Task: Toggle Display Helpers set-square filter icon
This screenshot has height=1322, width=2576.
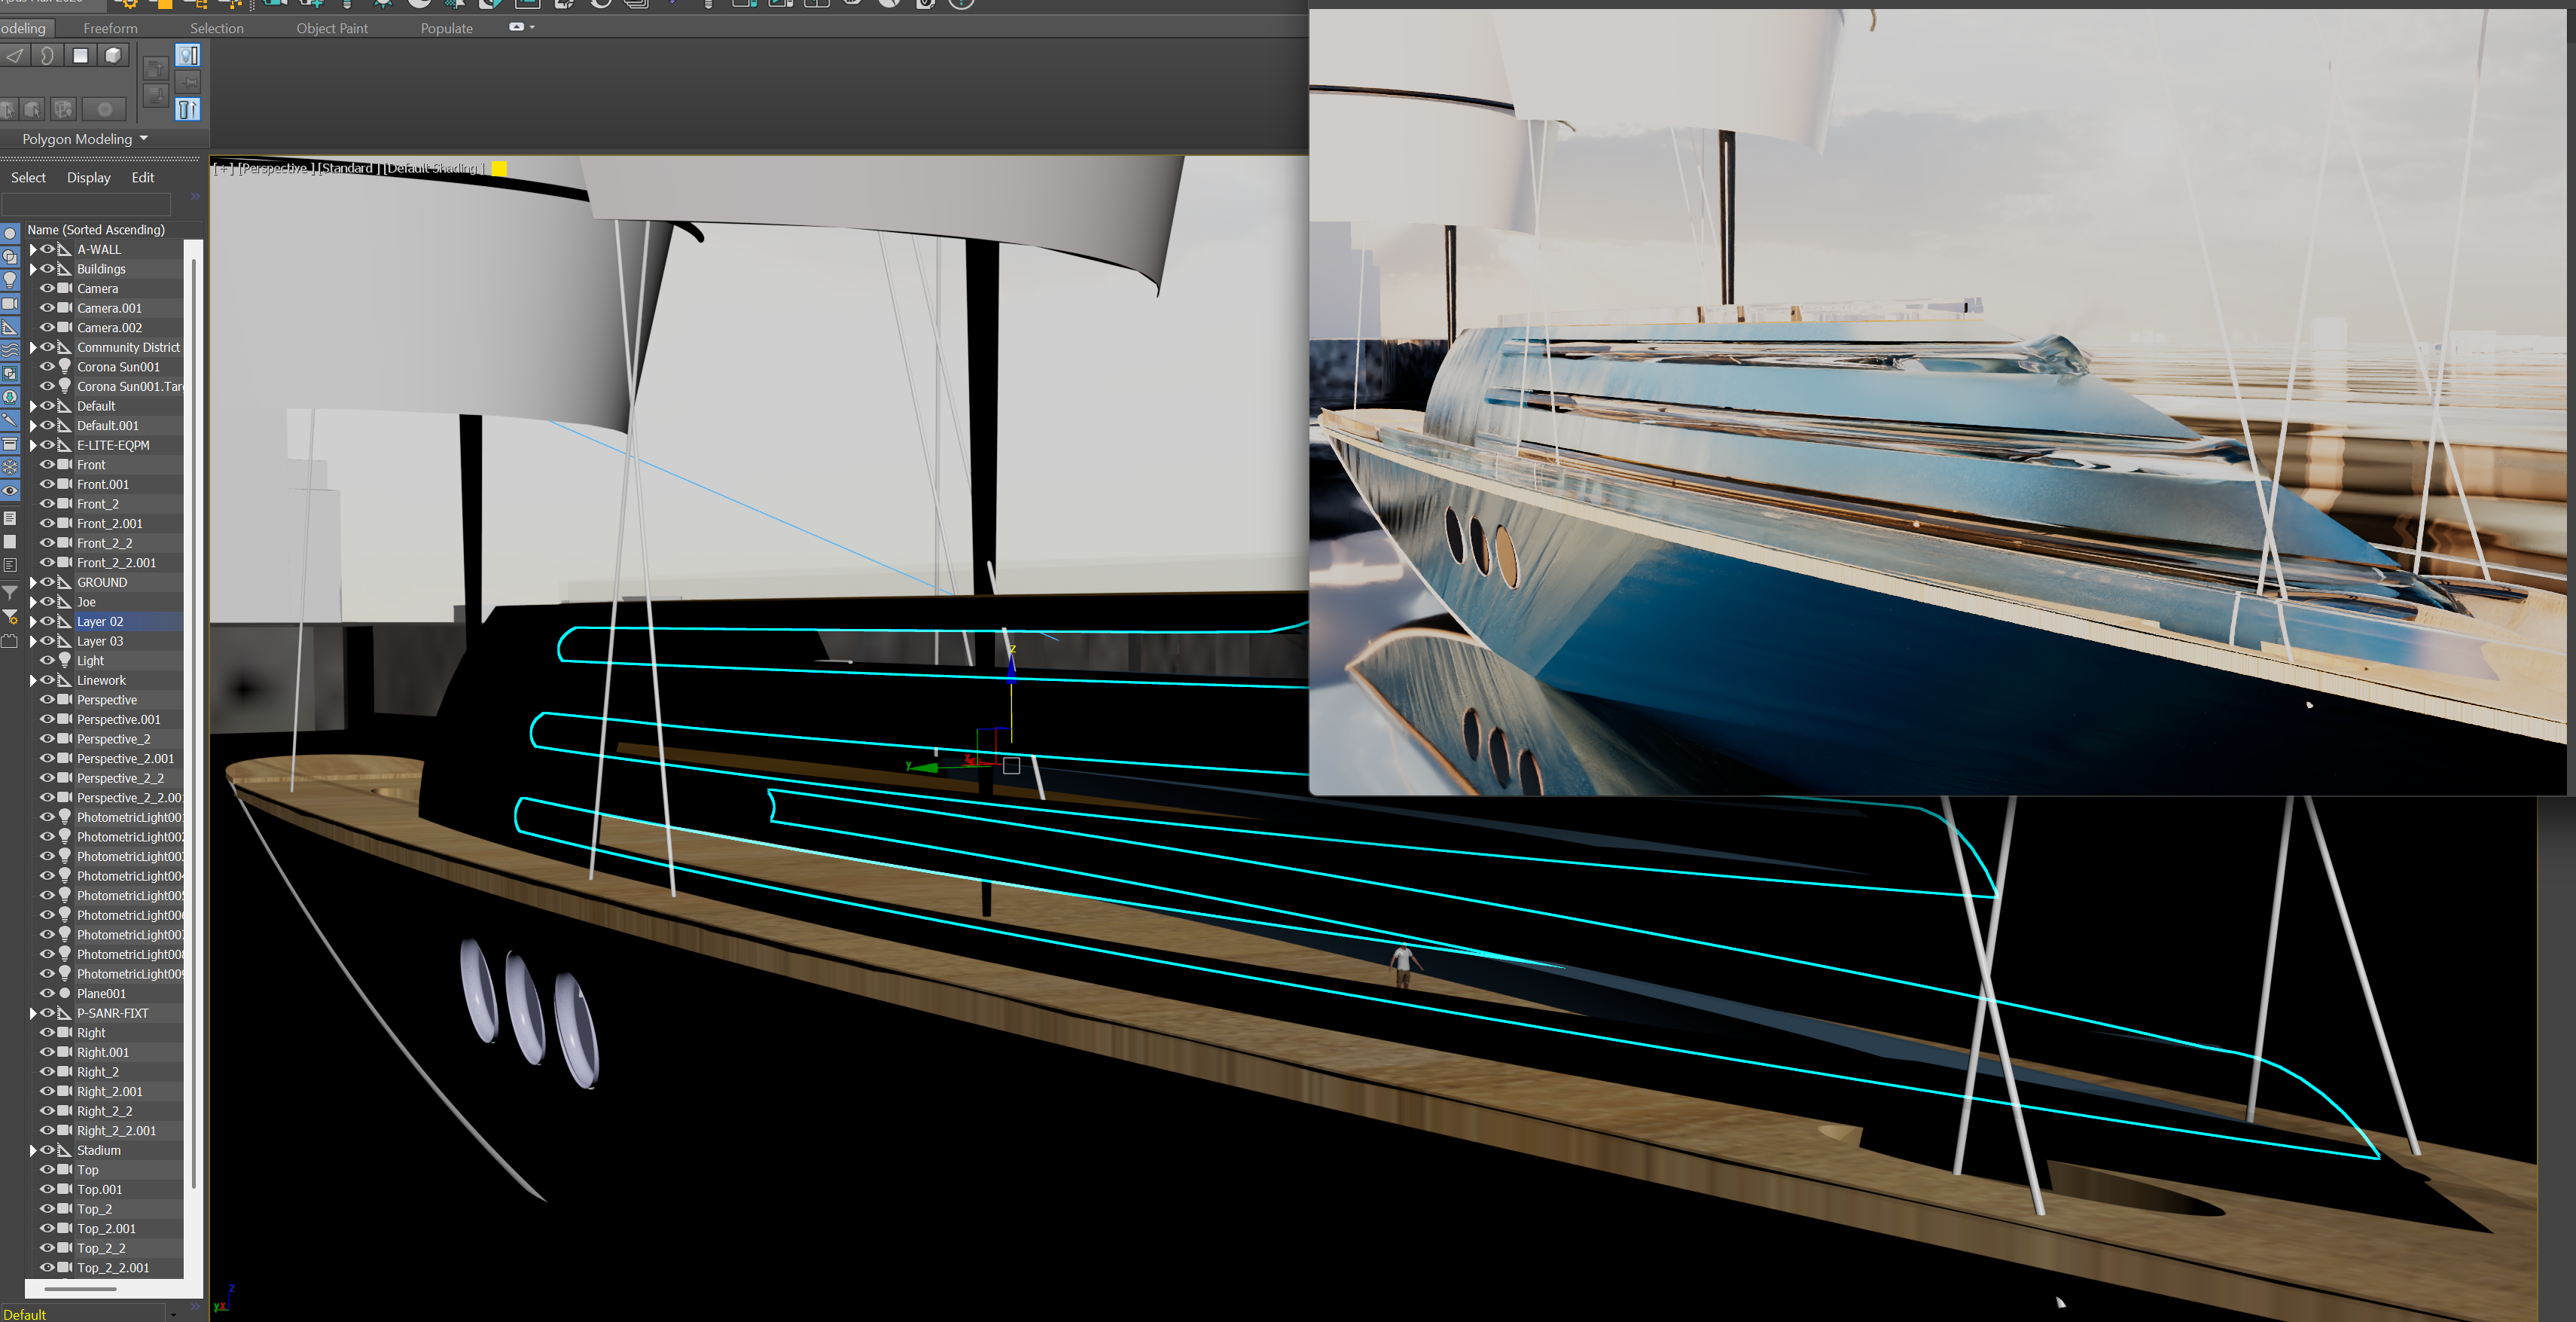Action: point(10,327)
